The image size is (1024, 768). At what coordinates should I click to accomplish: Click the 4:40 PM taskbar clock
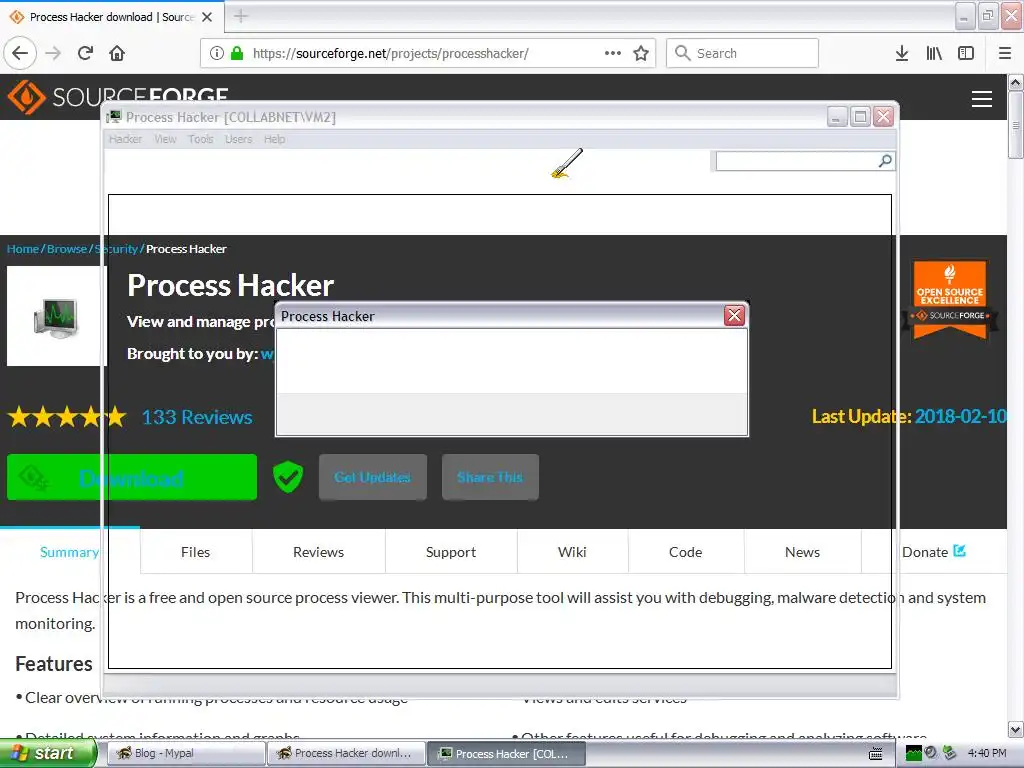point(987,753)
